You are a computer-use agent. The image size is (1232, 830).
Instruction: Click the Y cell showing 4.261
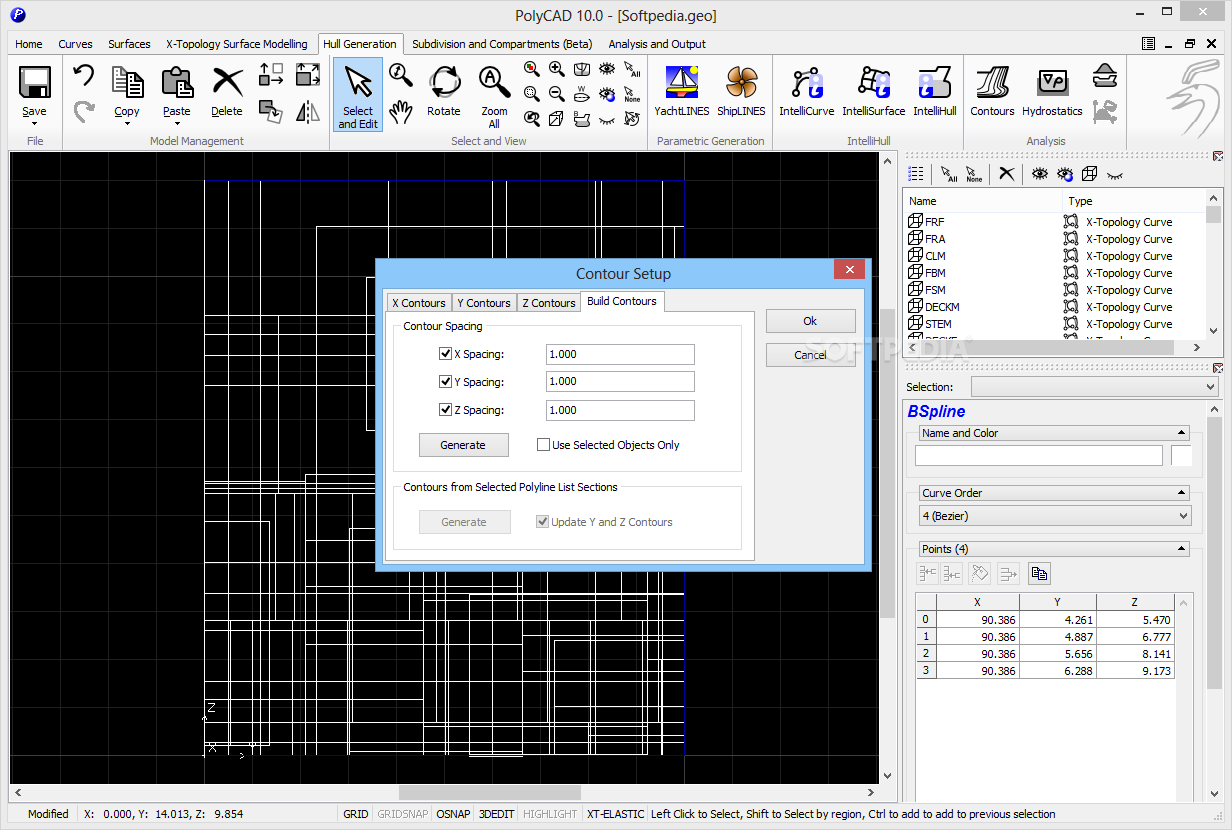click(1057, 620)
